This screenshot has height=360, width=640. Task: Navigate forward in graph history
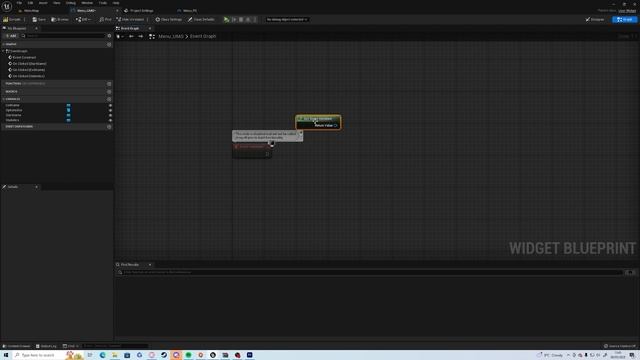140,36
